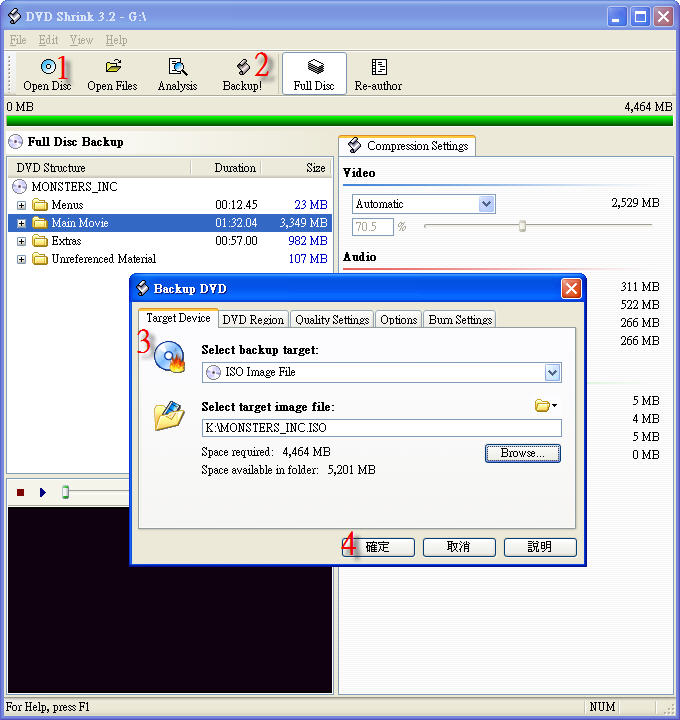Confirm backup with the 確定 button
The height and width of the screenshot is (720, 680).
378,547
